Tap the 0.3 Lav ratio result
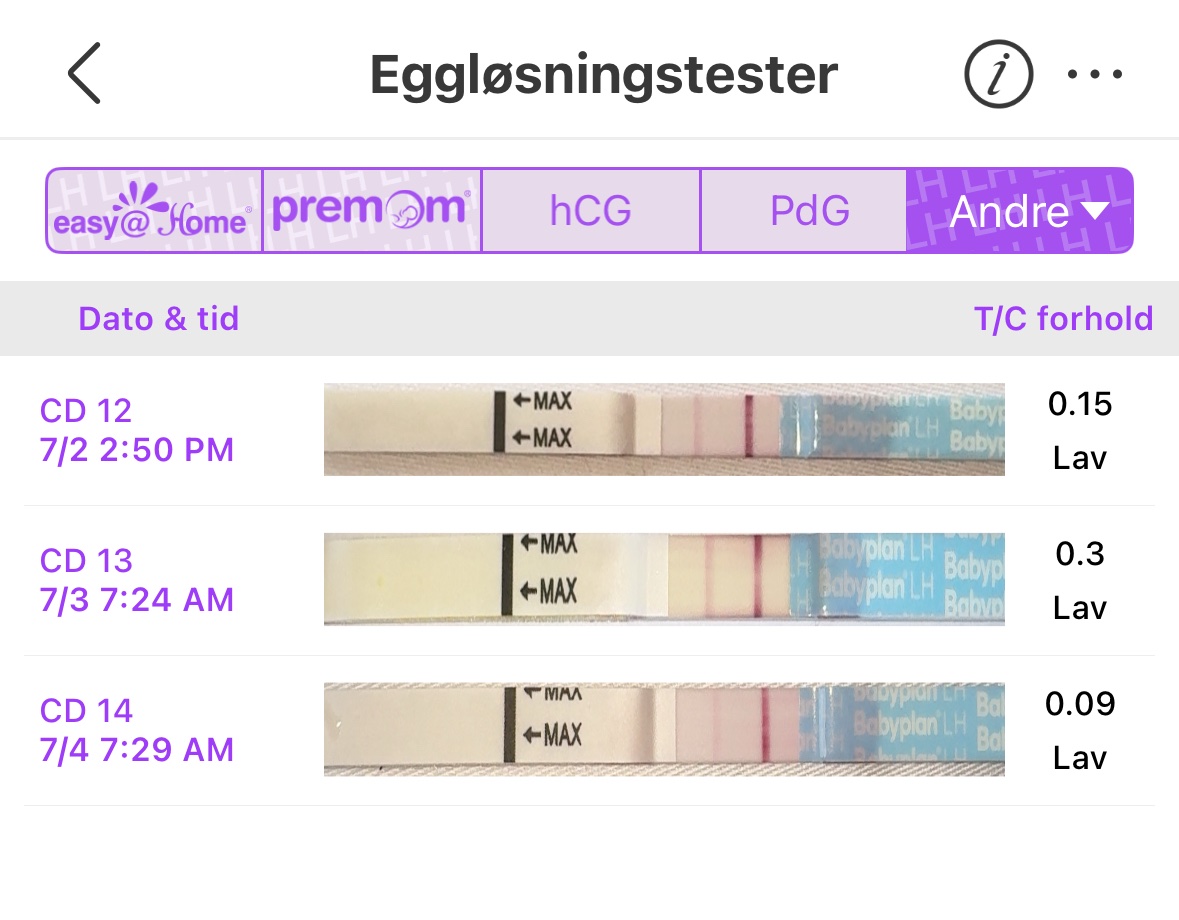 point(1080,581)
